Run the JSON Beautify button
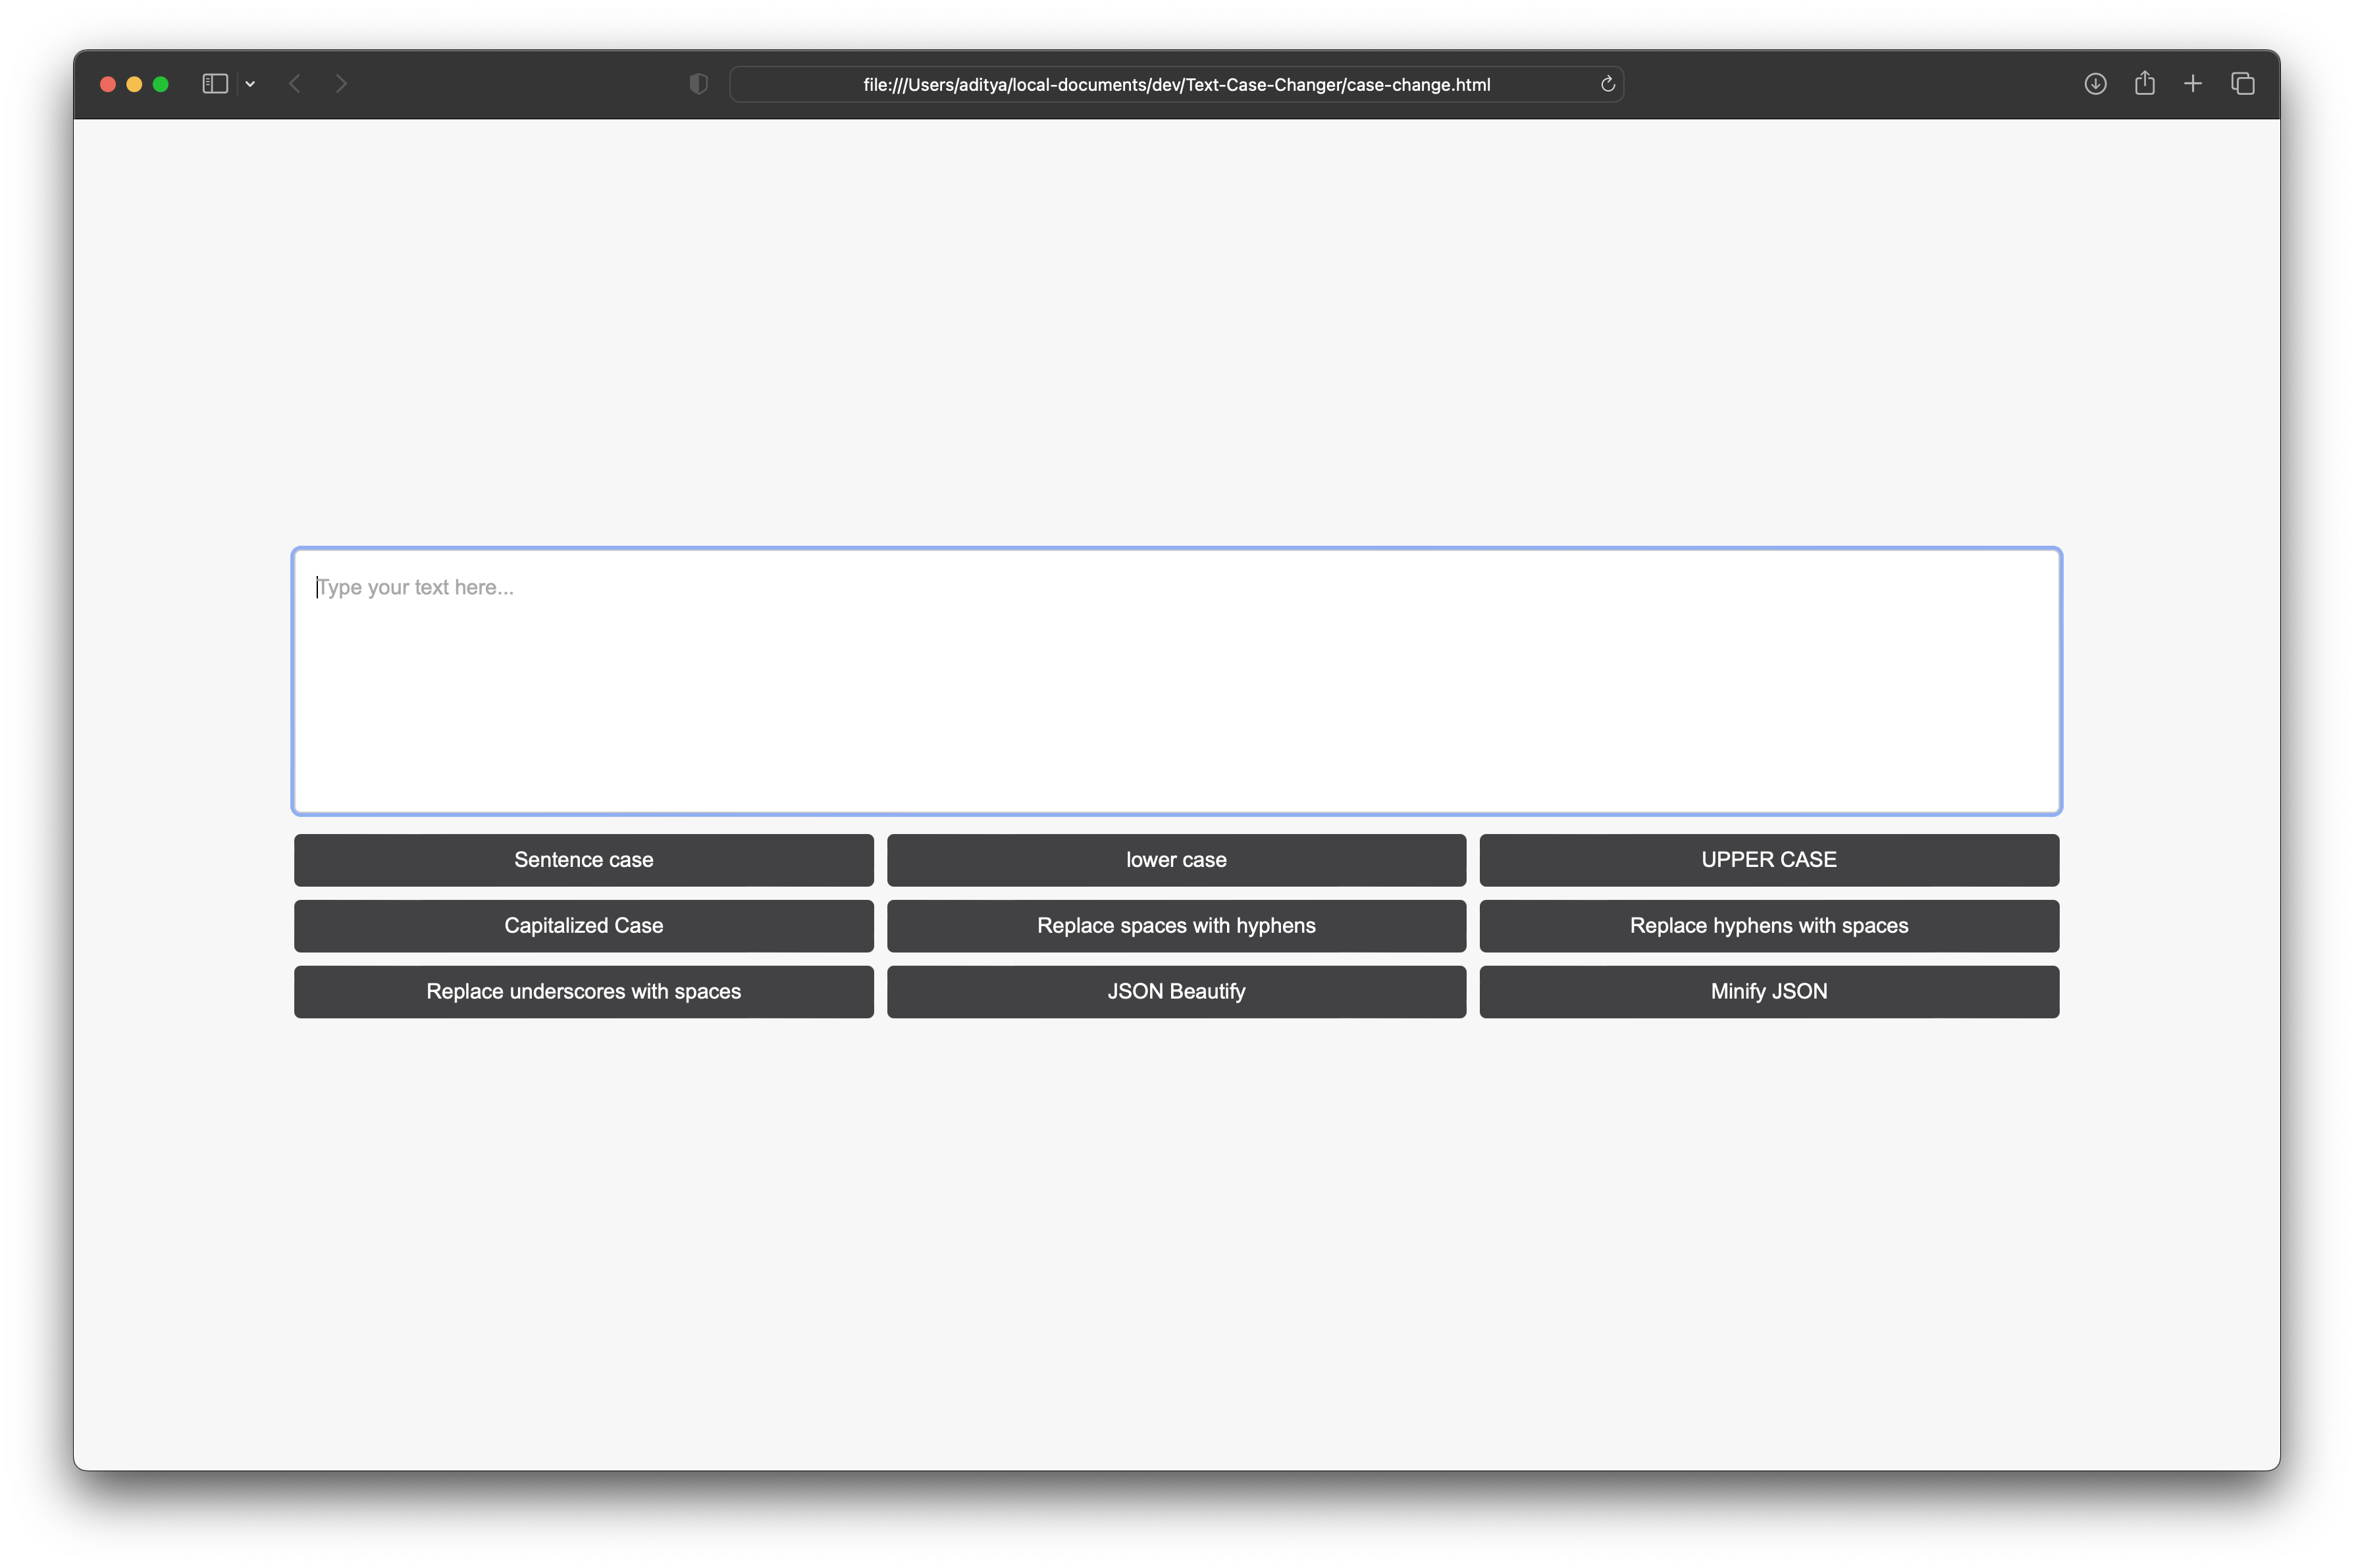The width and height of the screenshot is (2354, 1568). [1176, 992]
